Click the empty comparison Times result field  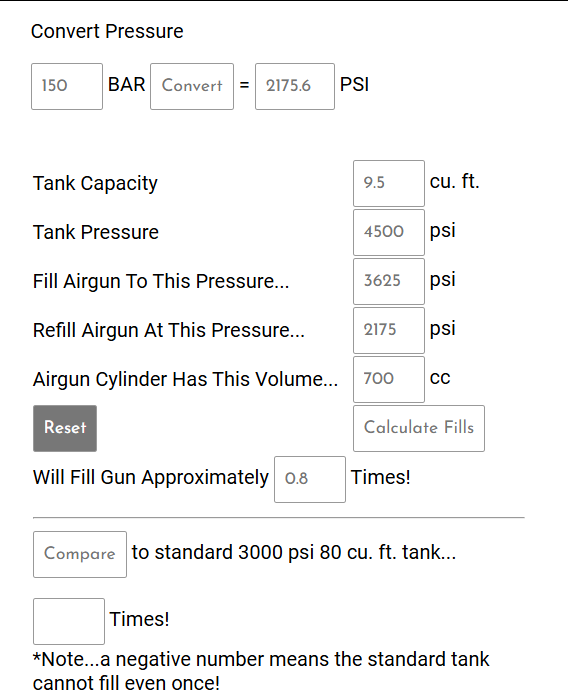pyautogui.click(x=69, y=621)
